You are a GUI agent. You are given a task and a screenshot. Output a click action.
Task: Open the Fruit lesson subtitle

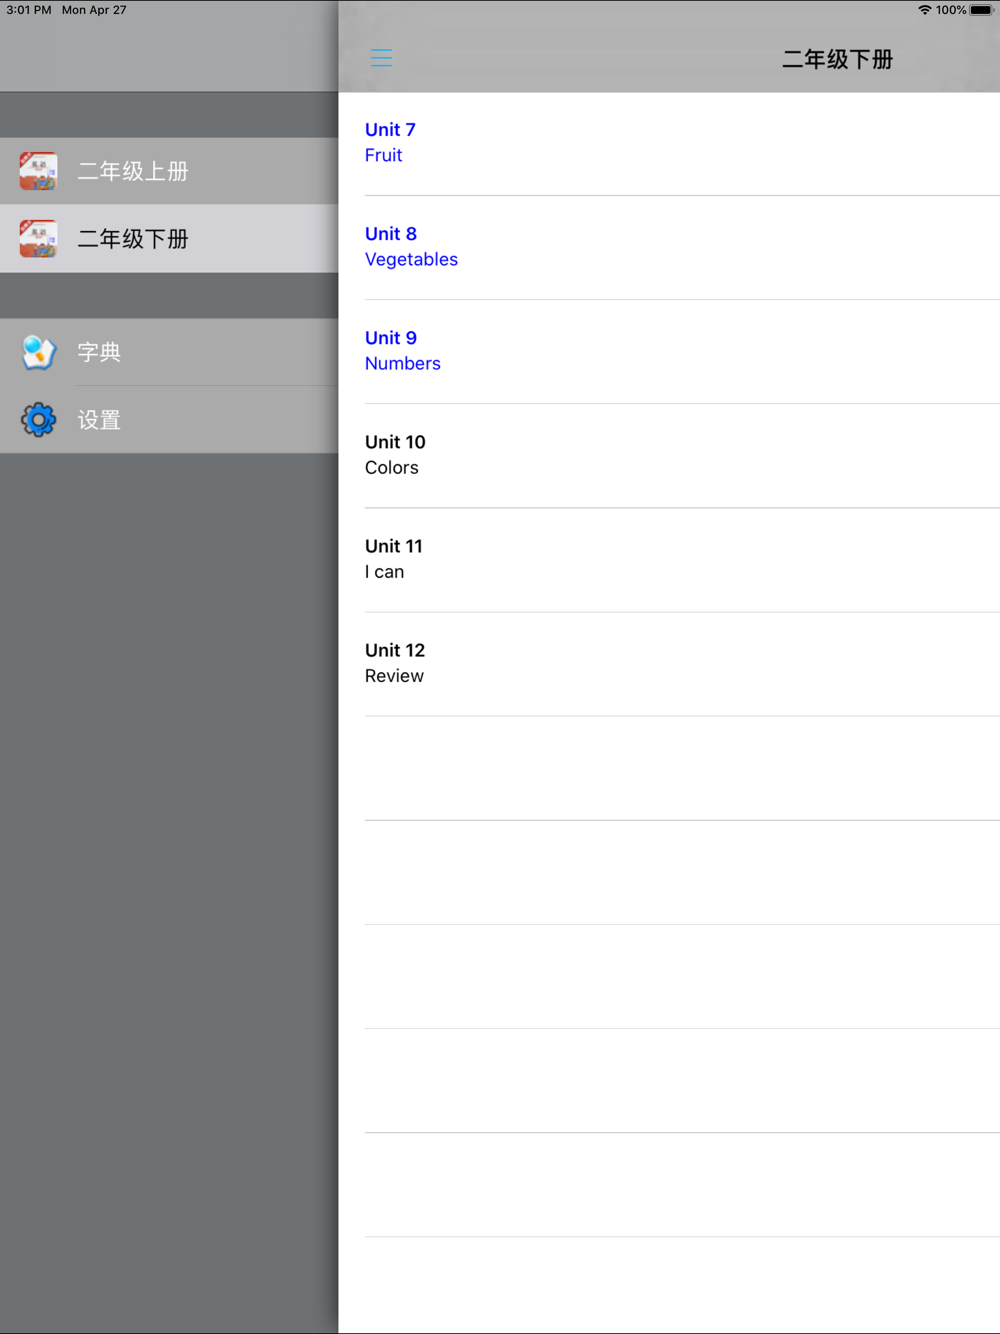click(384, 155)
